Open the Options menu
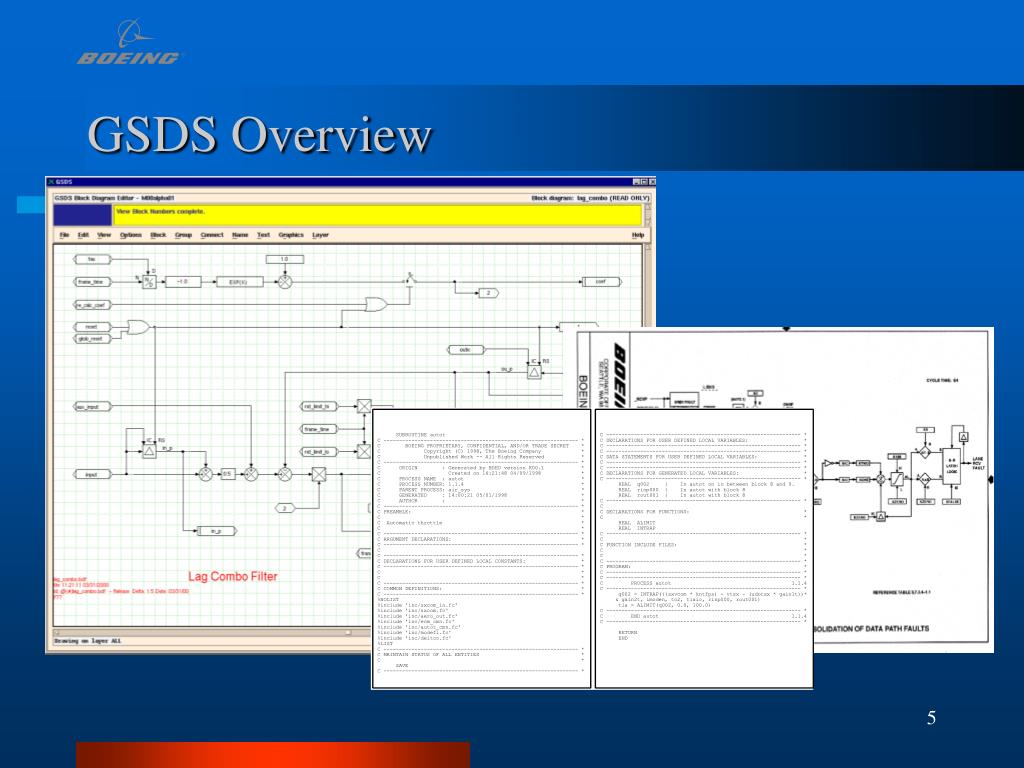1024x768 pixels. click(131, 235)
